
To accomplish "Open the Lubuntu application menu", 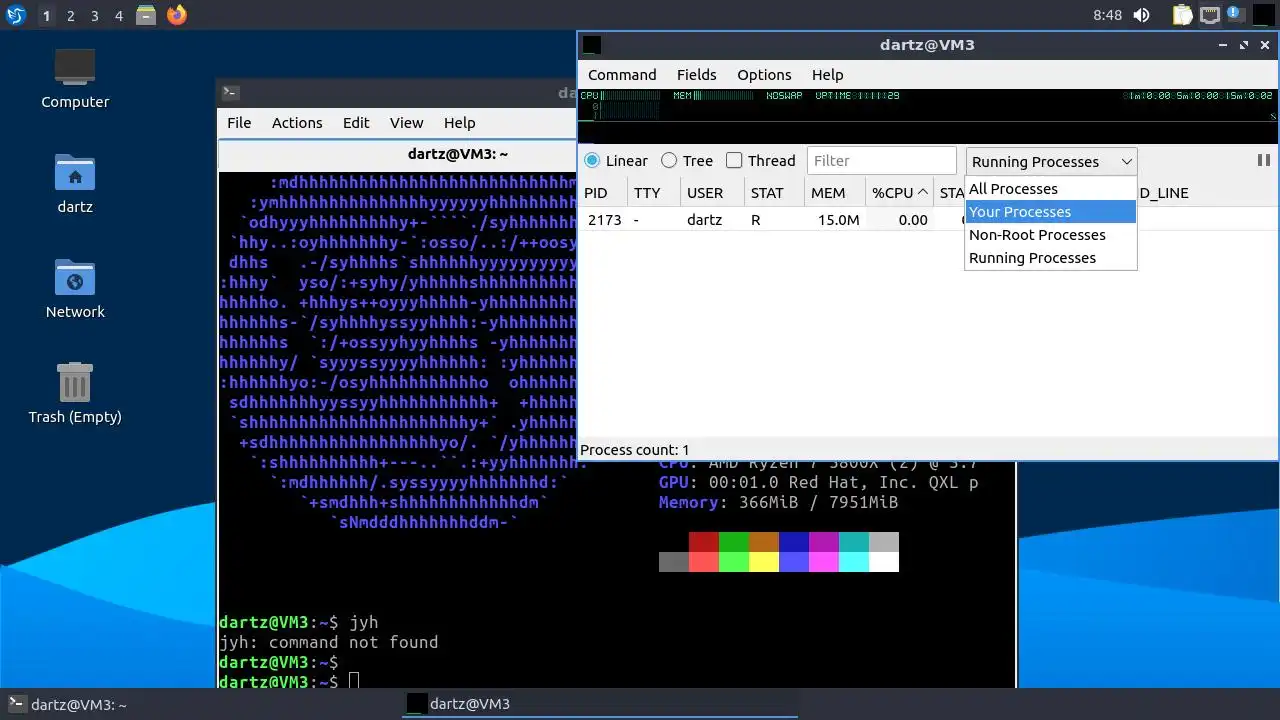I will (x=16, y=15).
